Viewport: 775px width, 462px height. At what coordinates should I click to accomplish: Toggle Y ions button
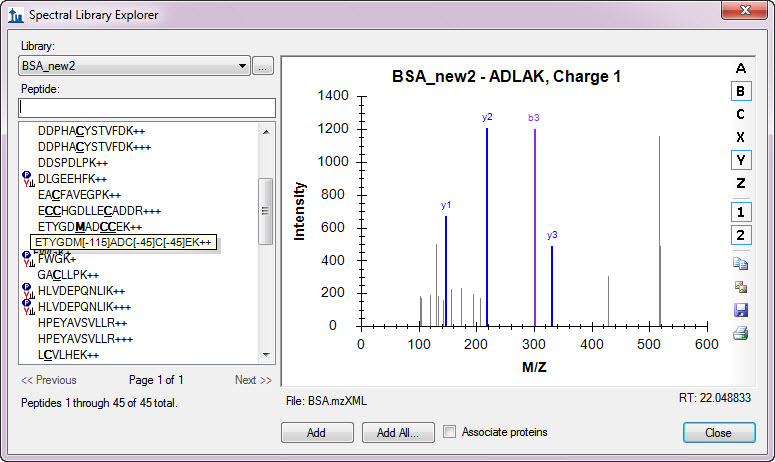click(740, 160)
